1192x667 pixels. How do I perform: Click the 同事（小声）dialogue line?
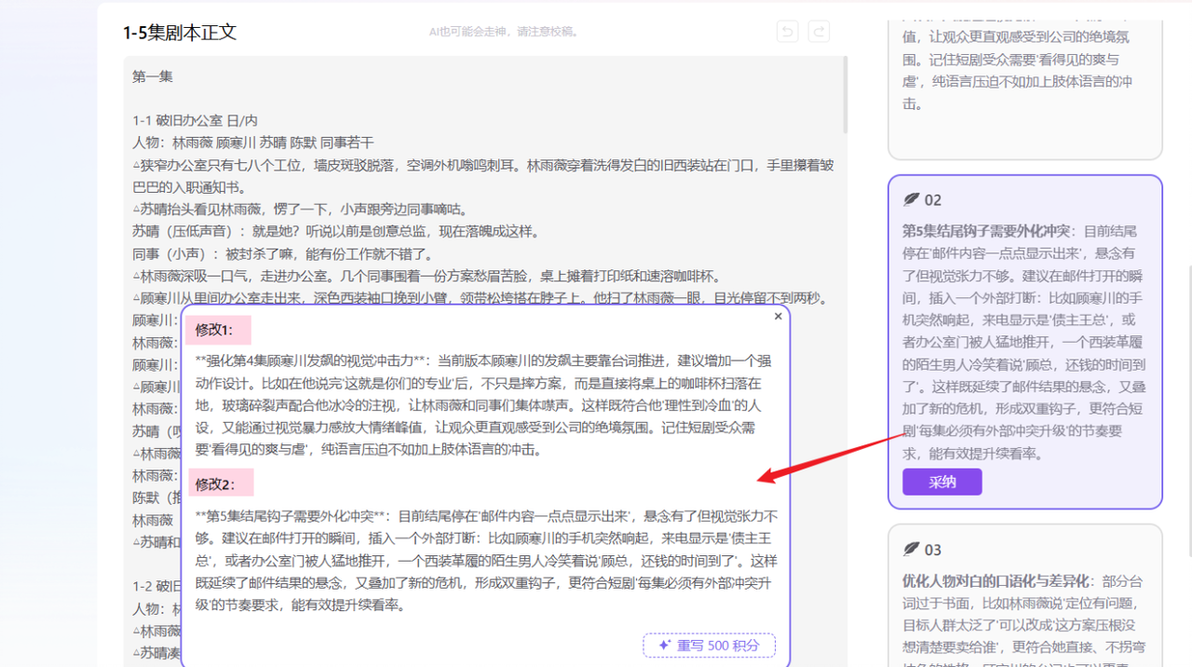(x=283, y=254)
